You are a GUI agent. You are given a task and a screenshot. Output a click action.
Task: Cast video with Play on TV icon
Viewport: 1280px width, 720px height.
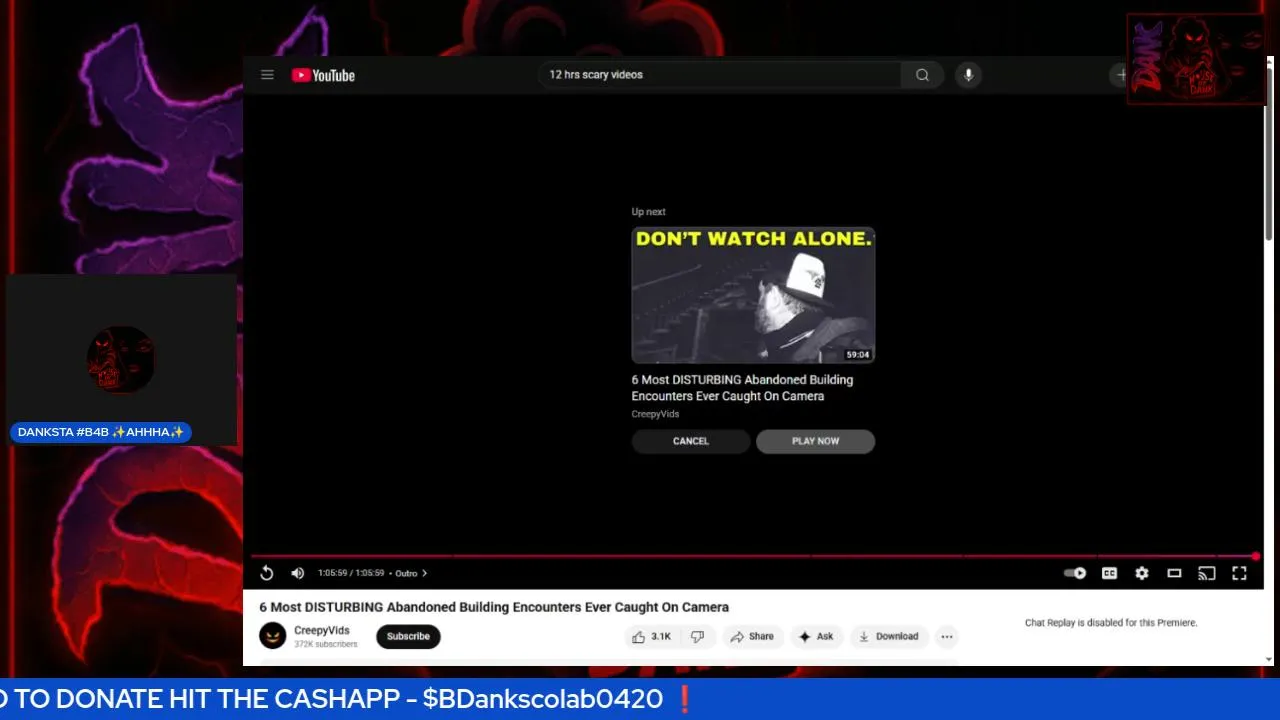(1207, 573)
